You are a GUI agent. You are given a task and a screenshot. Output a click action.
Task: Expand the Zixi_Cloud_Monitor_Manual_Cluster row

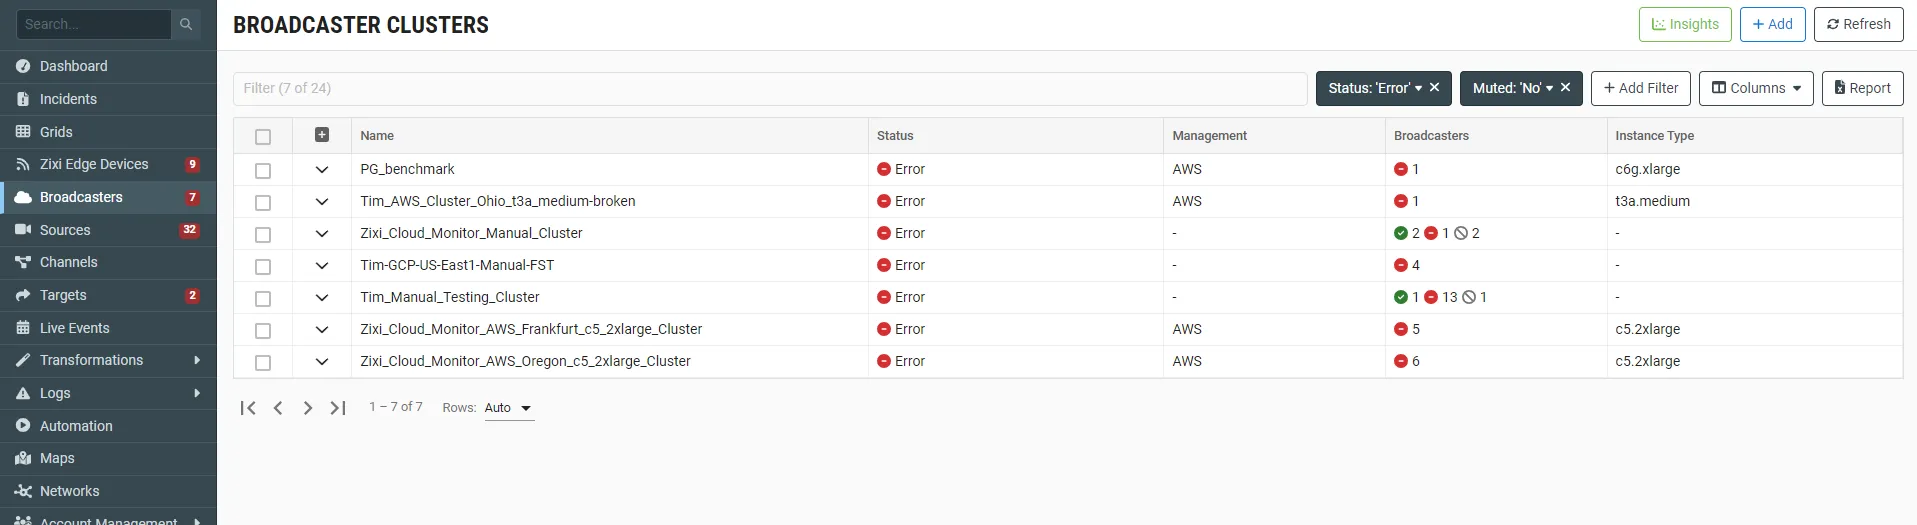[x=322, y=234]
